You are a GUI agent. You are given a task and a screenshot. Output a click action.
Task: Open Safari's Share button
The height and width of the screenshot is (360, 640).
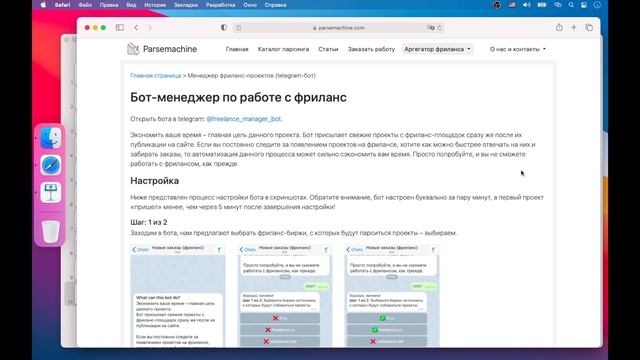[x=559, y=27]
